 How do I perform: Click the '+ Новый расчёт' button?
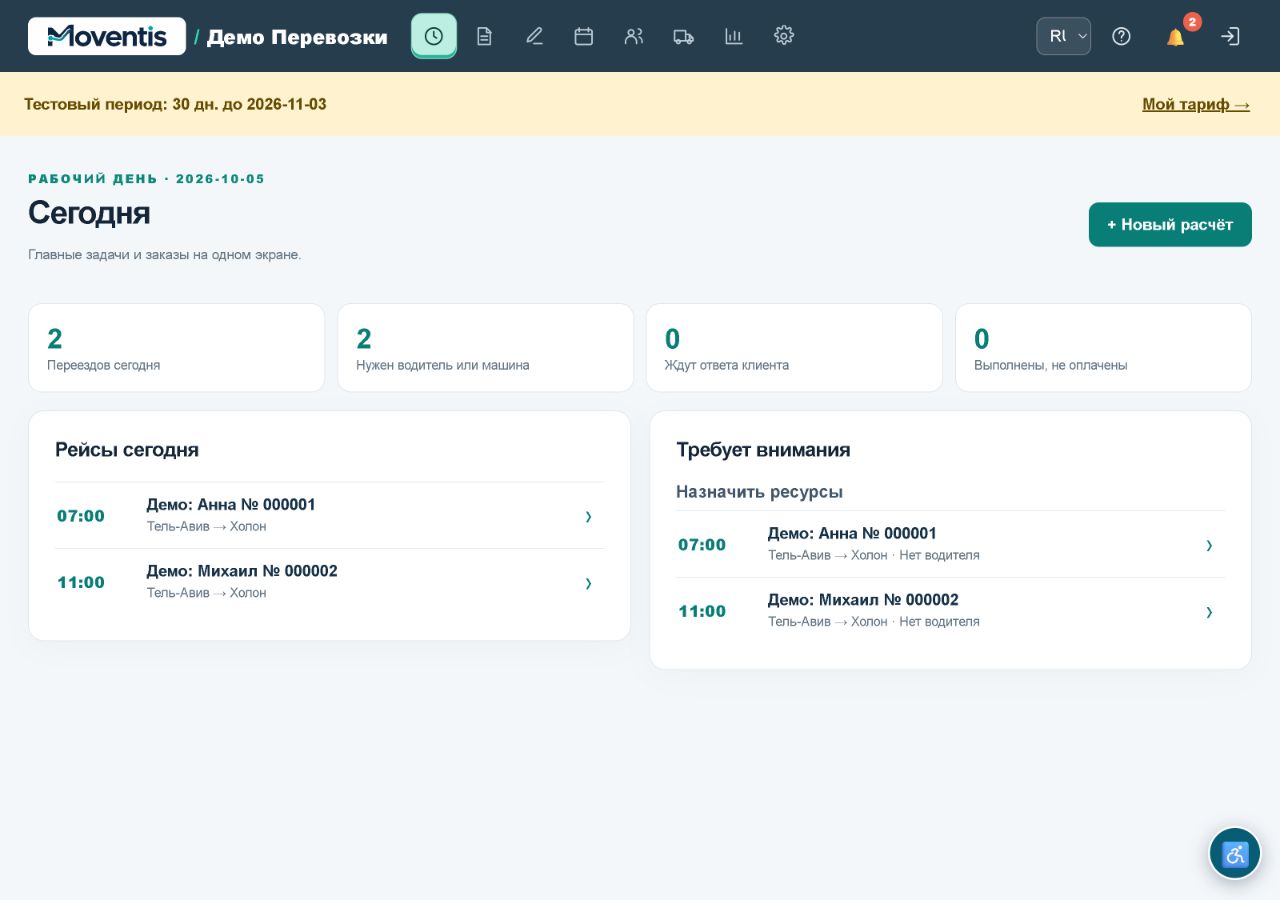pos(1170,225)
